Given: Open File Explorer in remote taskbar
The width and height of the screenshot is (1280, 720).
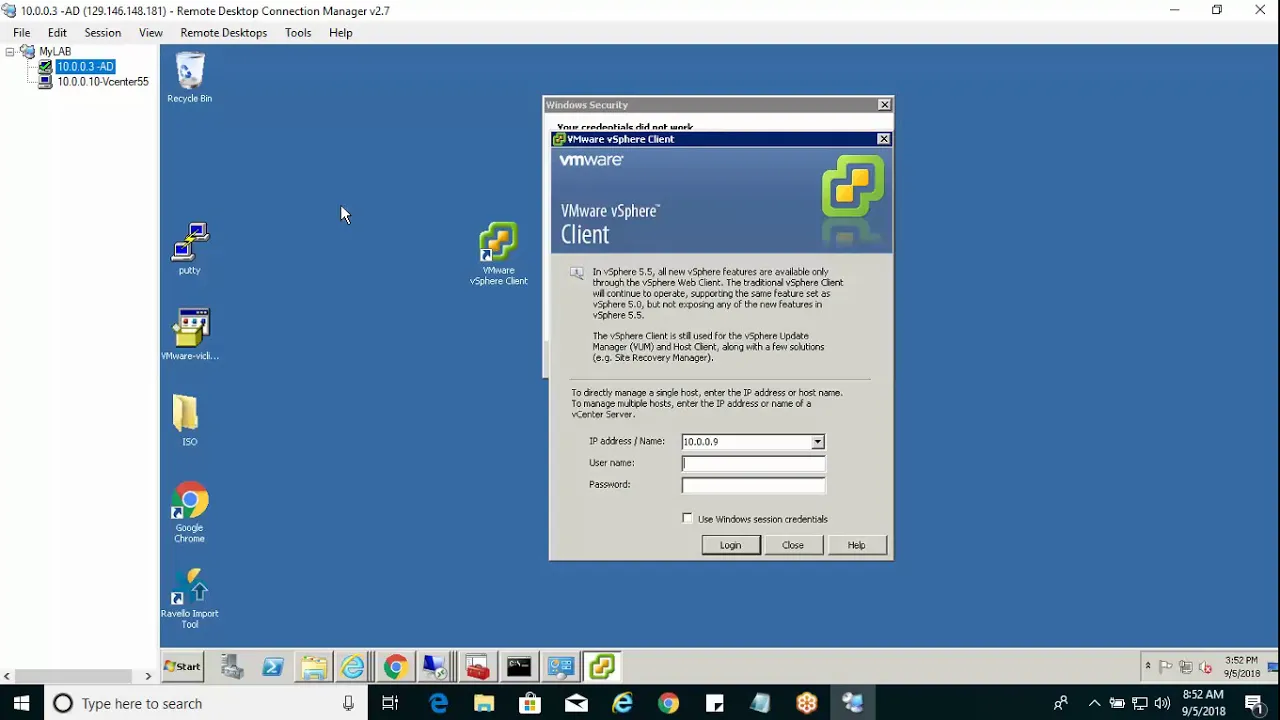Looking at the screenshot, I should click(314, 667).
